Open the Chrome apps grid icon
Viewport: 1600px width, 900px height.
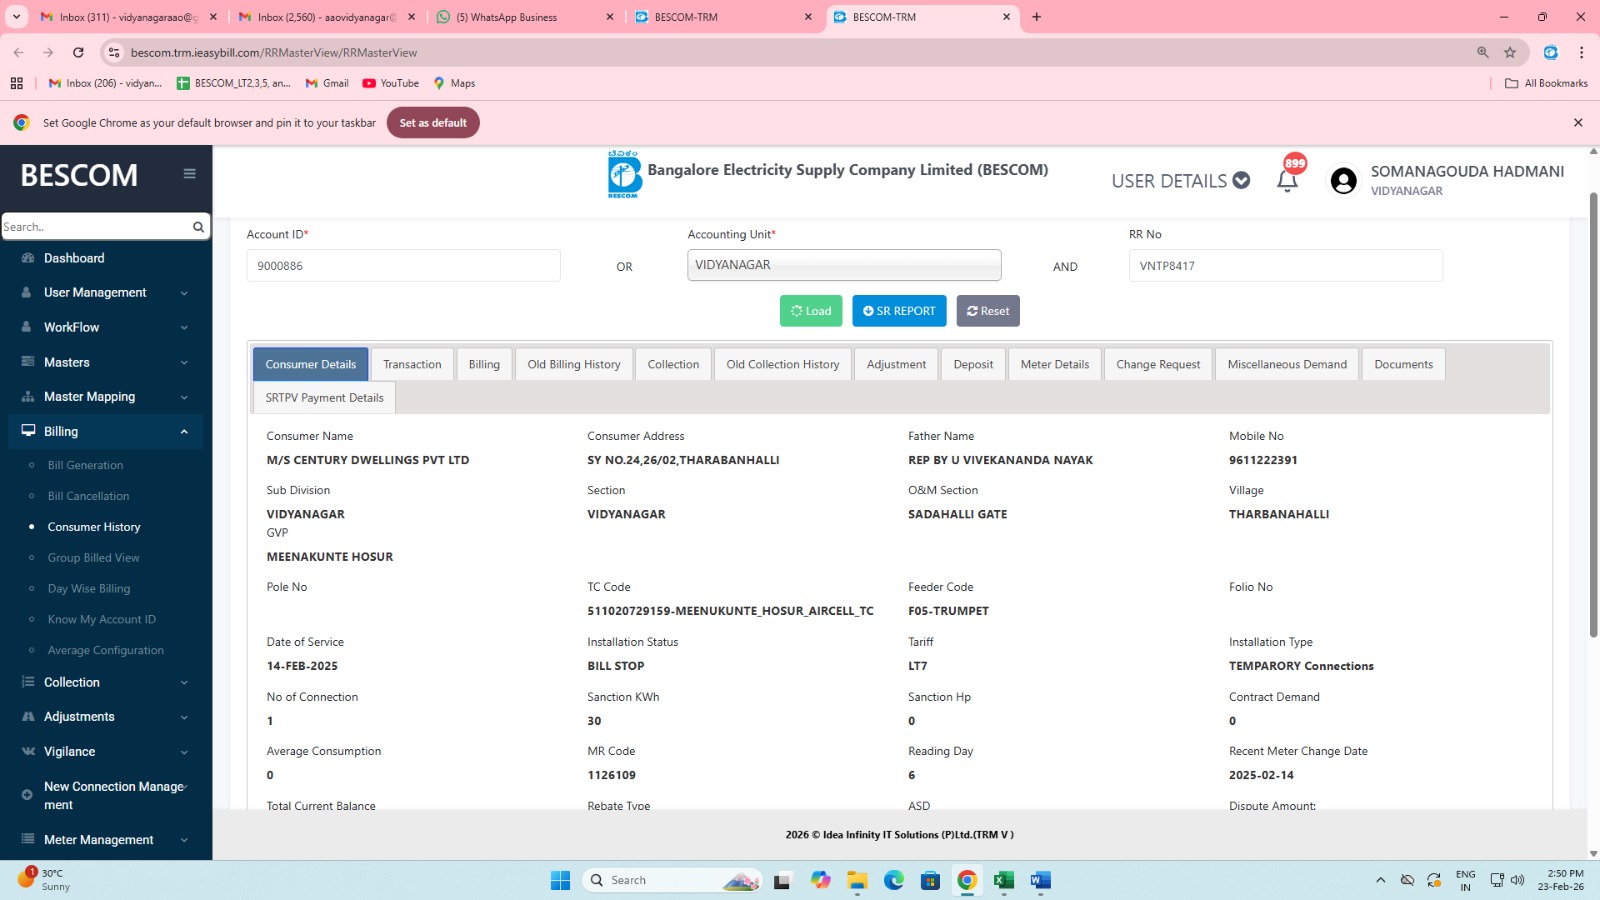click(x=17, y=83)
